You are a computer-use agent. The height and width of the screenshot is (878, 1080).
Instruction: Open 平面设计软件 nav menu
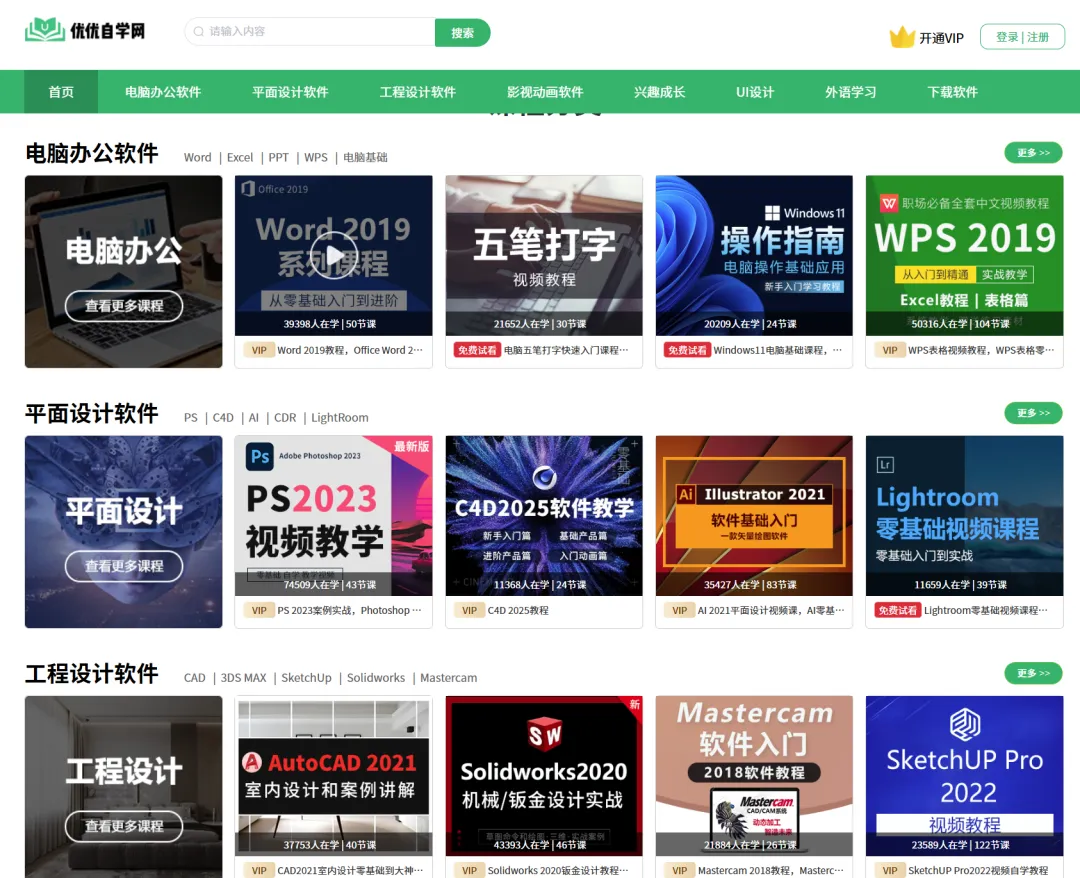290,92
